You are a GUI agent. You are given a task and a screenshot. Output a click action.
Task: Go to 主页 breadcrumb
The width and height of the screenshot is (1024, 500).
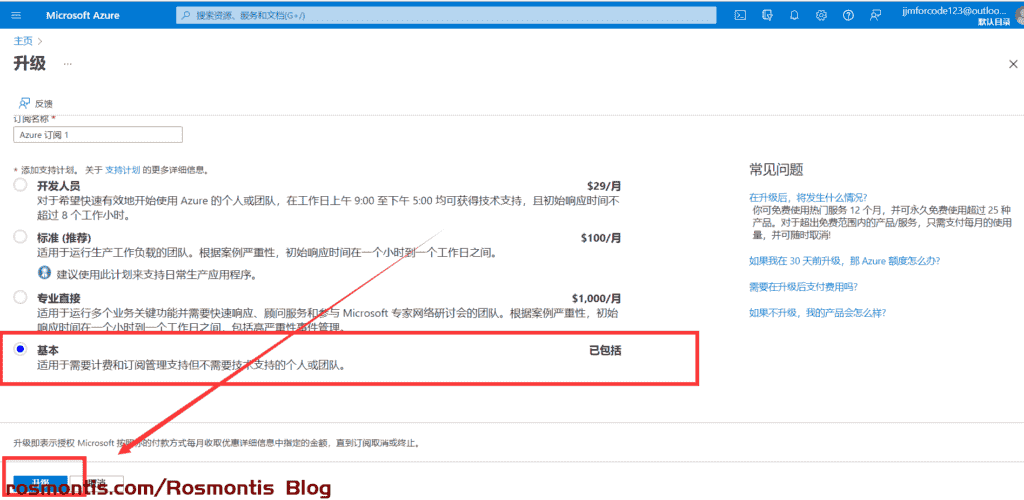(23, 40)
